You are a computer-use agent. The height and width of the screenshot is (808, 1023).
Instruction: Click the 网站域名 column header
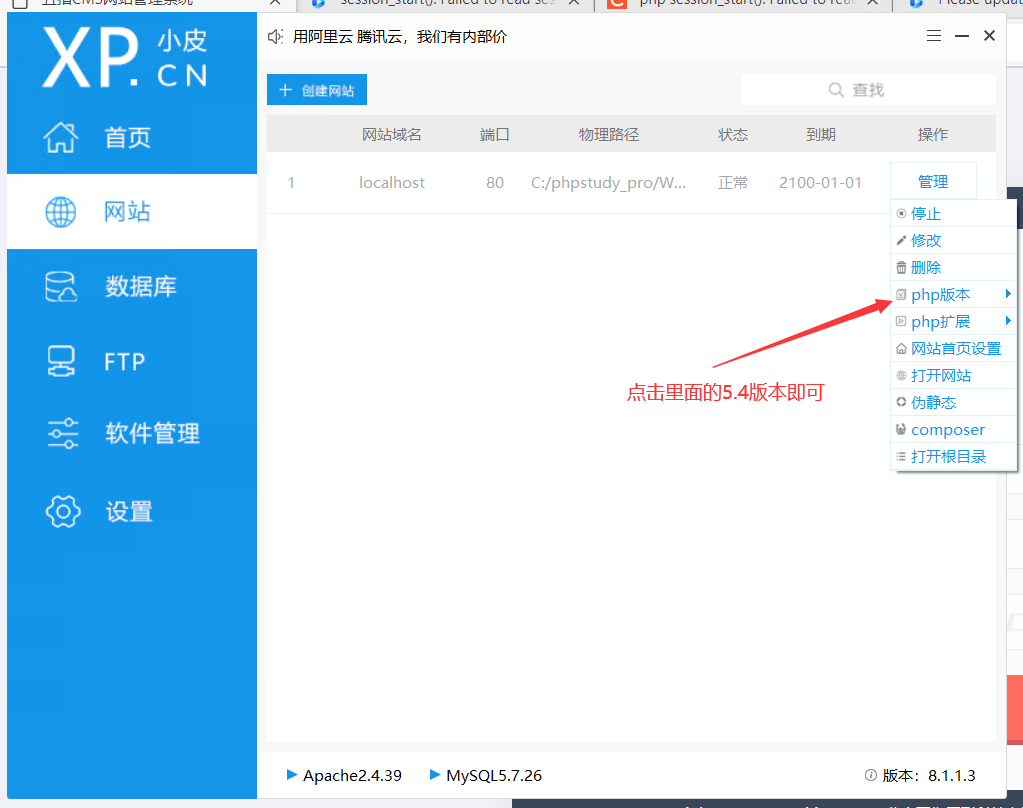391,134
